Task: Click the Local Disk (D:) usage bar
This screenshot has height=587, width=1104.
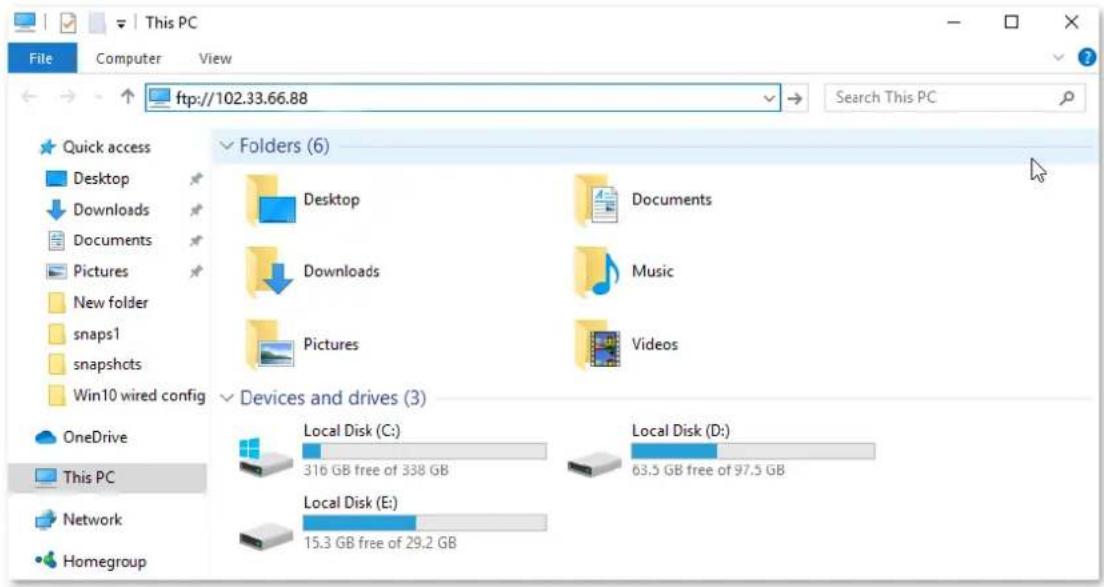Action: (x=753, y=451)
